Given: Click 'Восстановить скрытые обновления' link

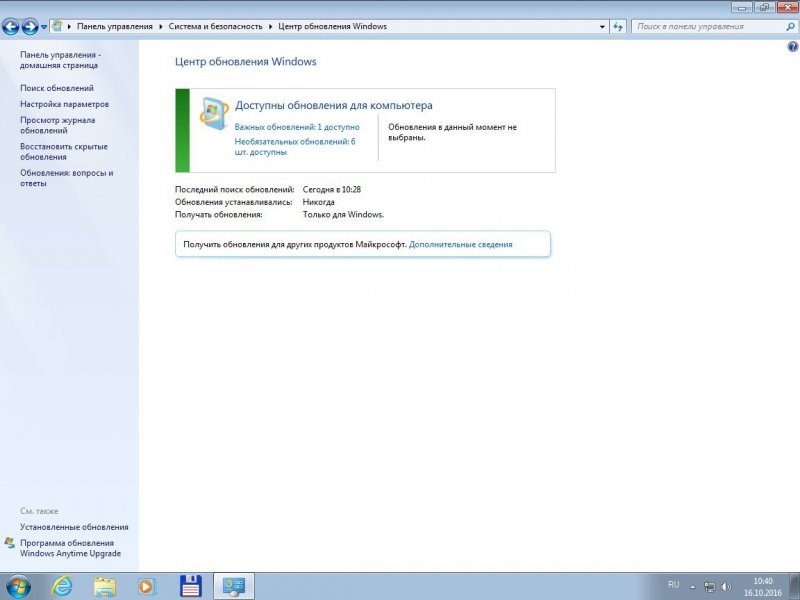Looking at the screenshot, I should 64,152.
